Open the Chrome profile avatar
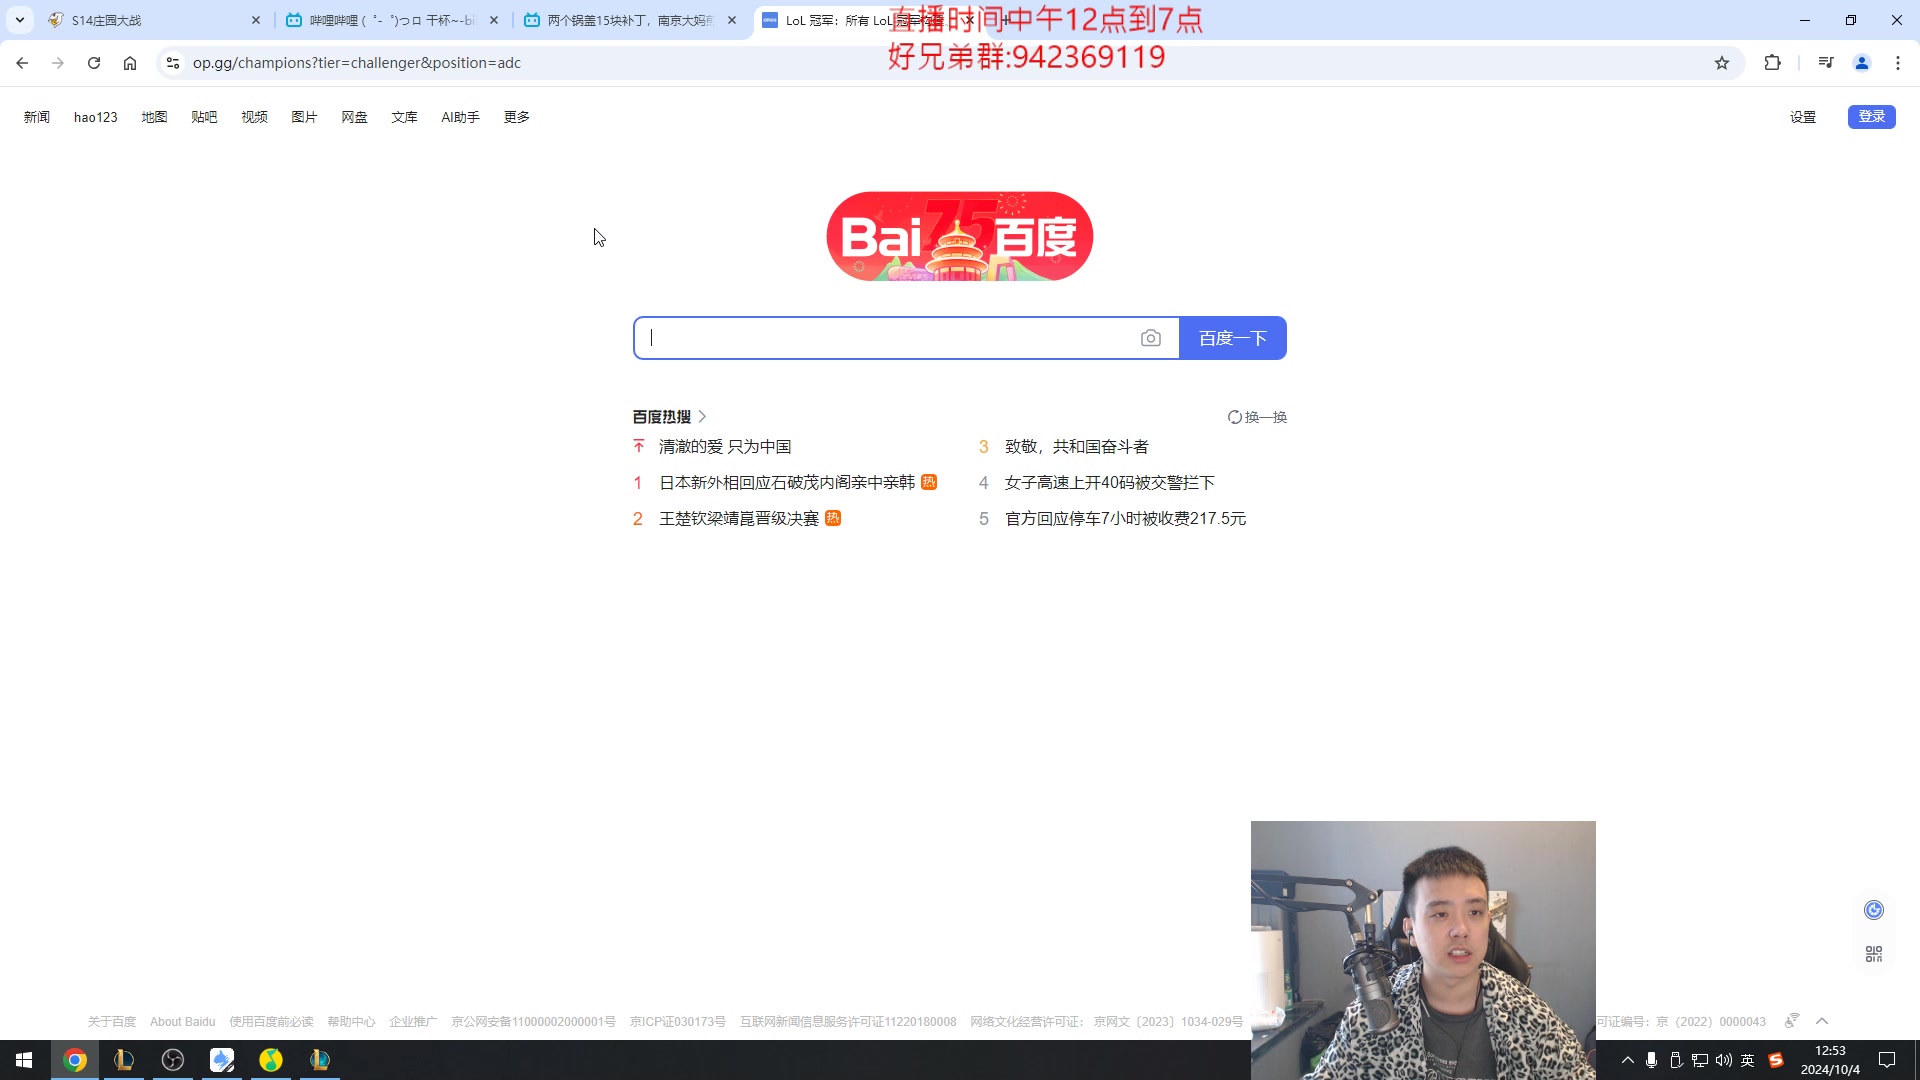 point(1862,63)
